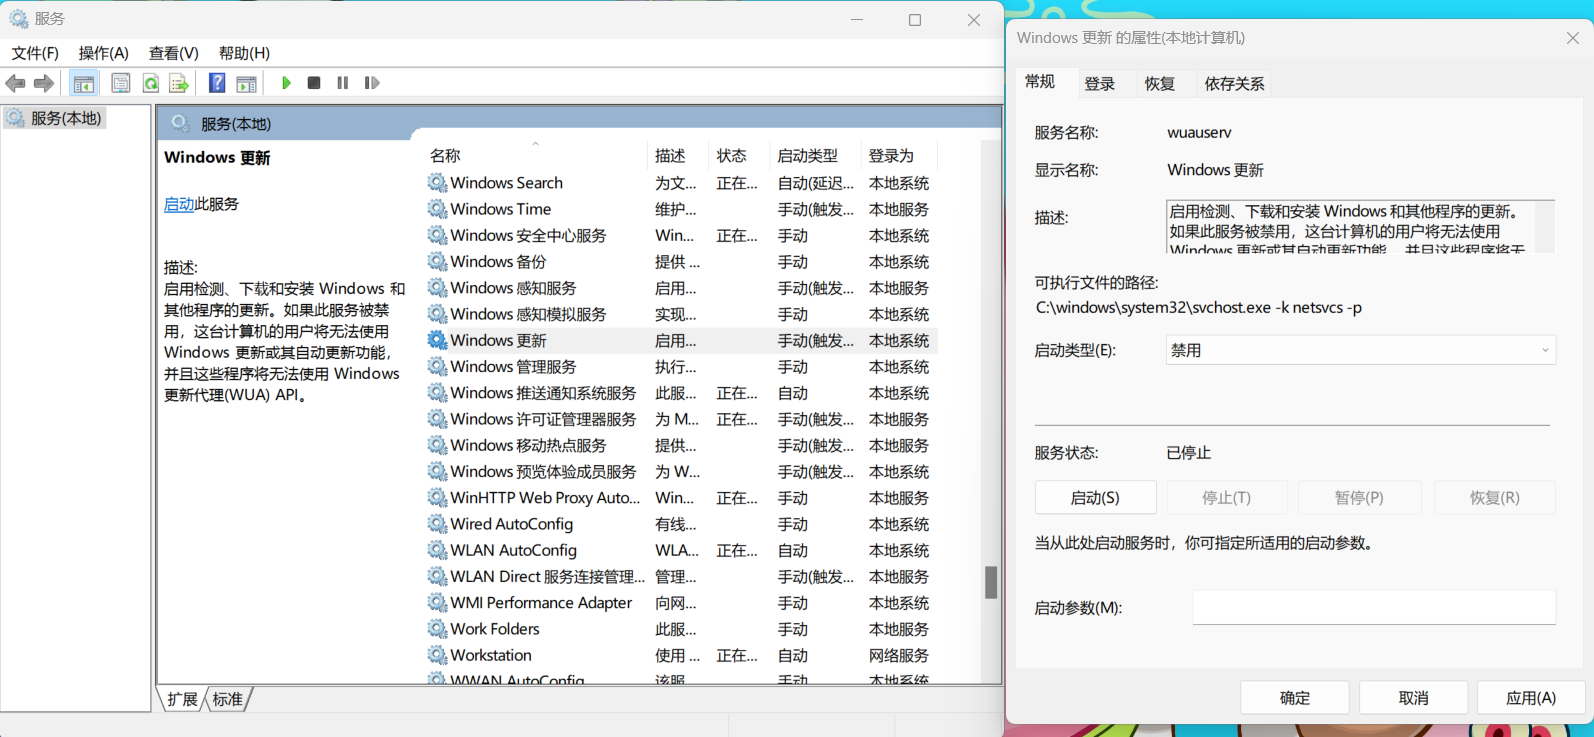Toggle the show/hide console tree icon

coord(84,83)
